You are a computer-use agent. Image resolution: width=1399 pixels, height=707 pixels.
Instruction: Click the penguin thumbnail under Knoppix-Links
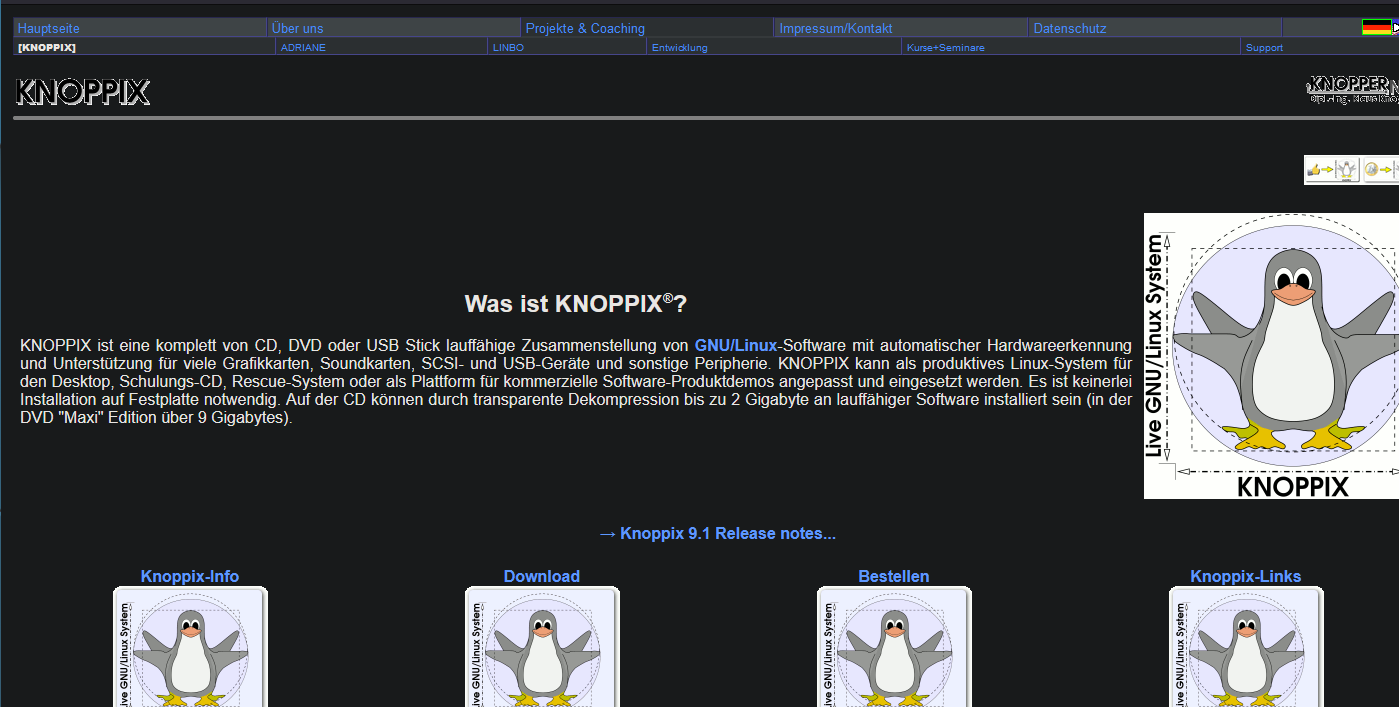click(x=1246, y=647)
